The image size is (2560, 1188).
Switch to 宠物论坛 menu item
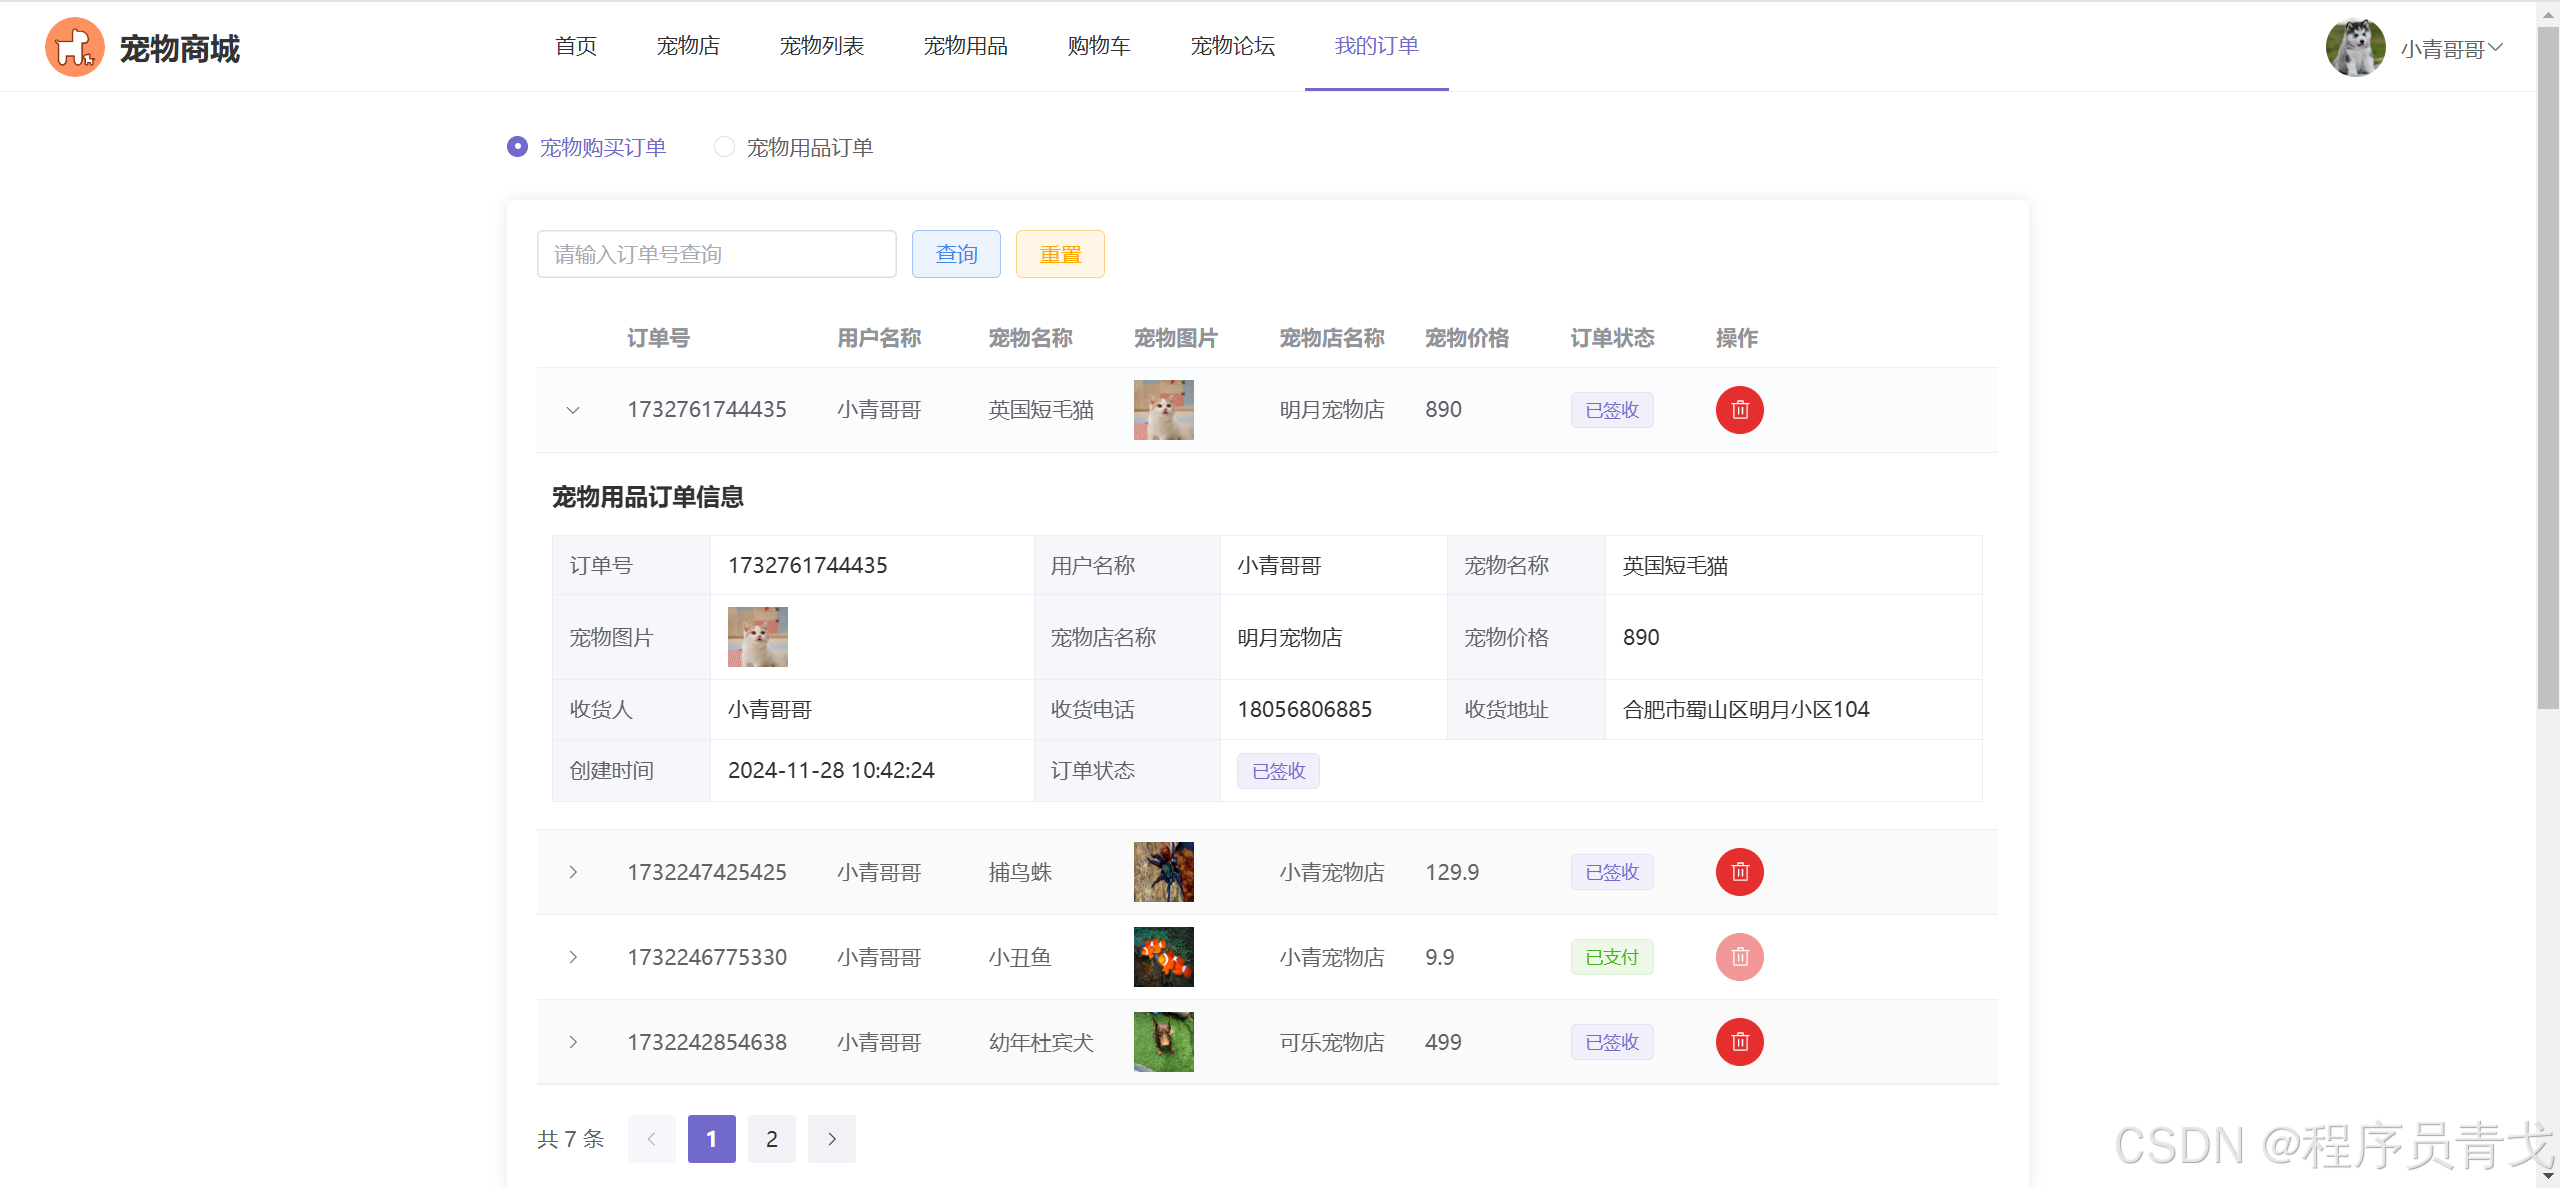tap(1232, 46)
